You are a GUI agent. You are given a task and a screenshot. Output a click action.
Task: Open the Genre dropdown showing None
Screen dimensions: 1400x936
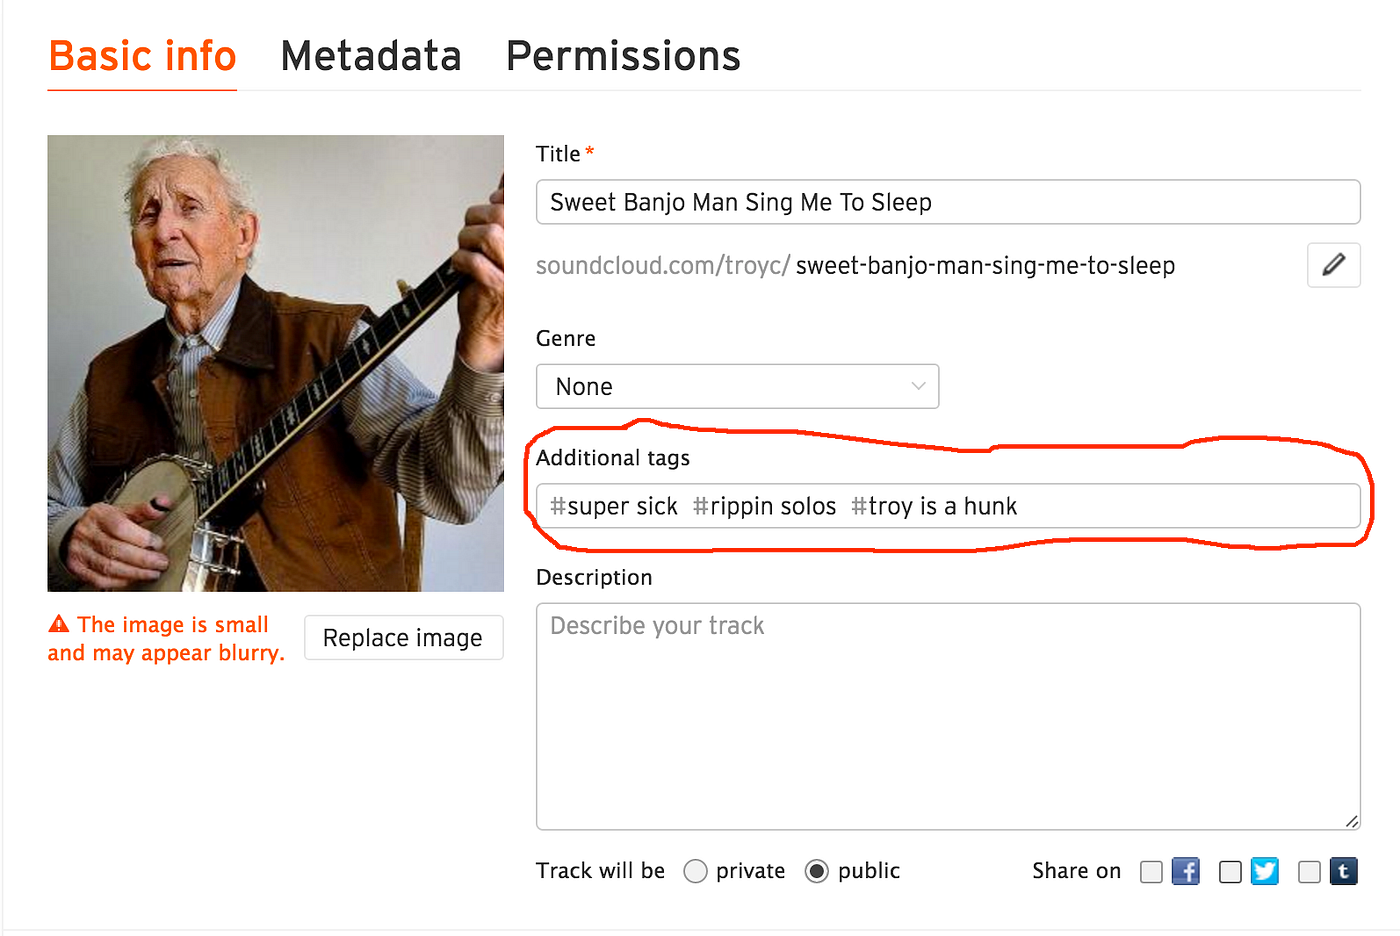click(737, 387)
